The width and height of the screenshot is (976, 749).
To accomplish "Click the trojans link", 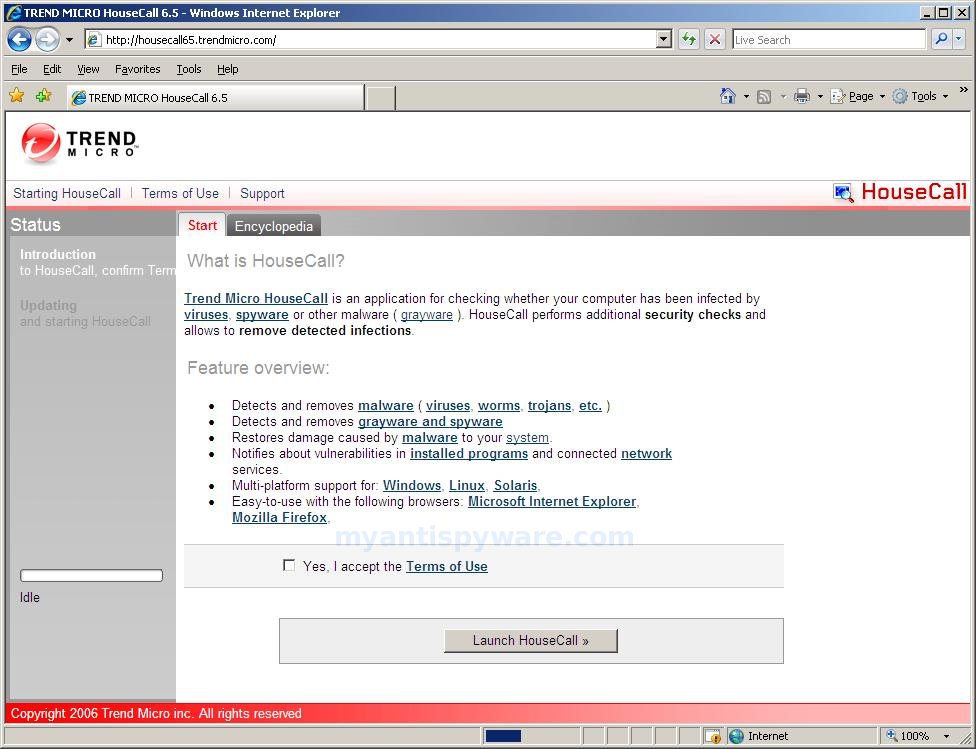I will [x=549, y=405].
